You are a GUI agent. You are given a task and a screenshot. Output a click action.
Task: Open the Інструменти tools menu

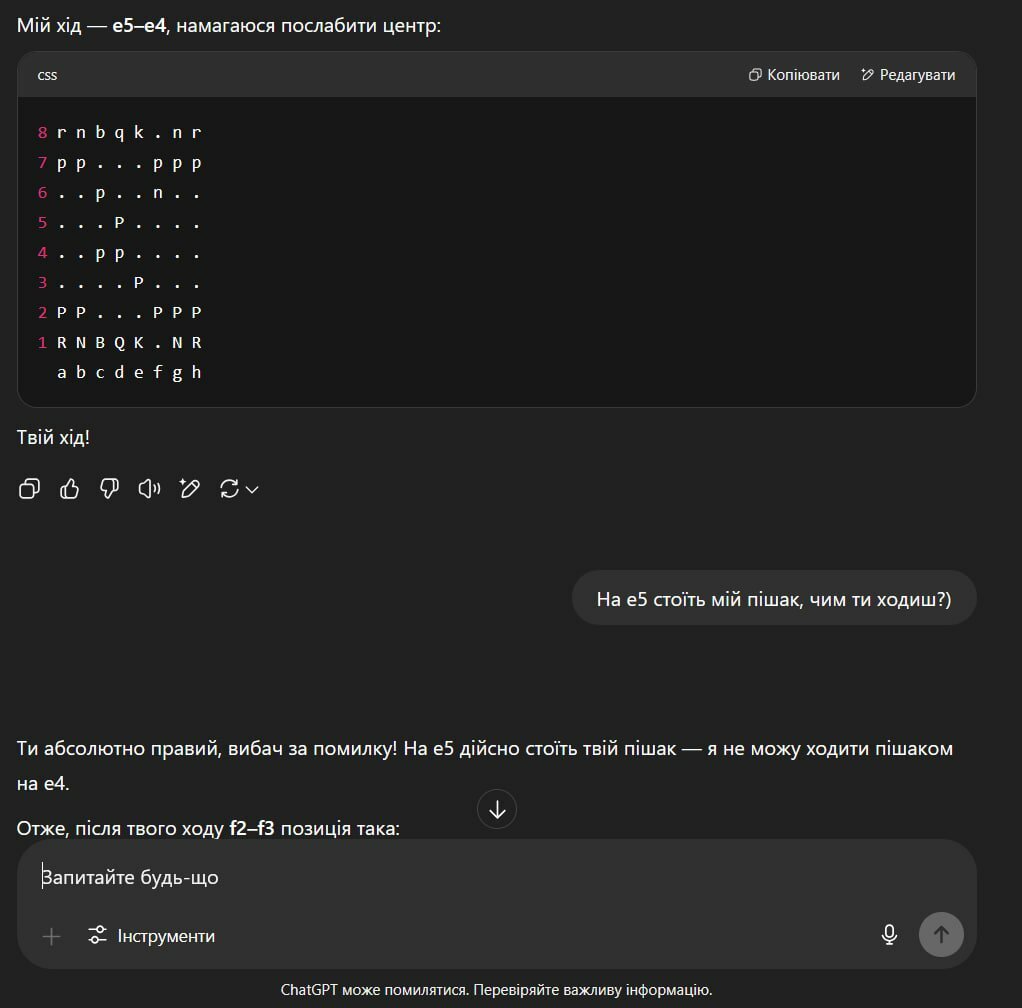[151, 936]
